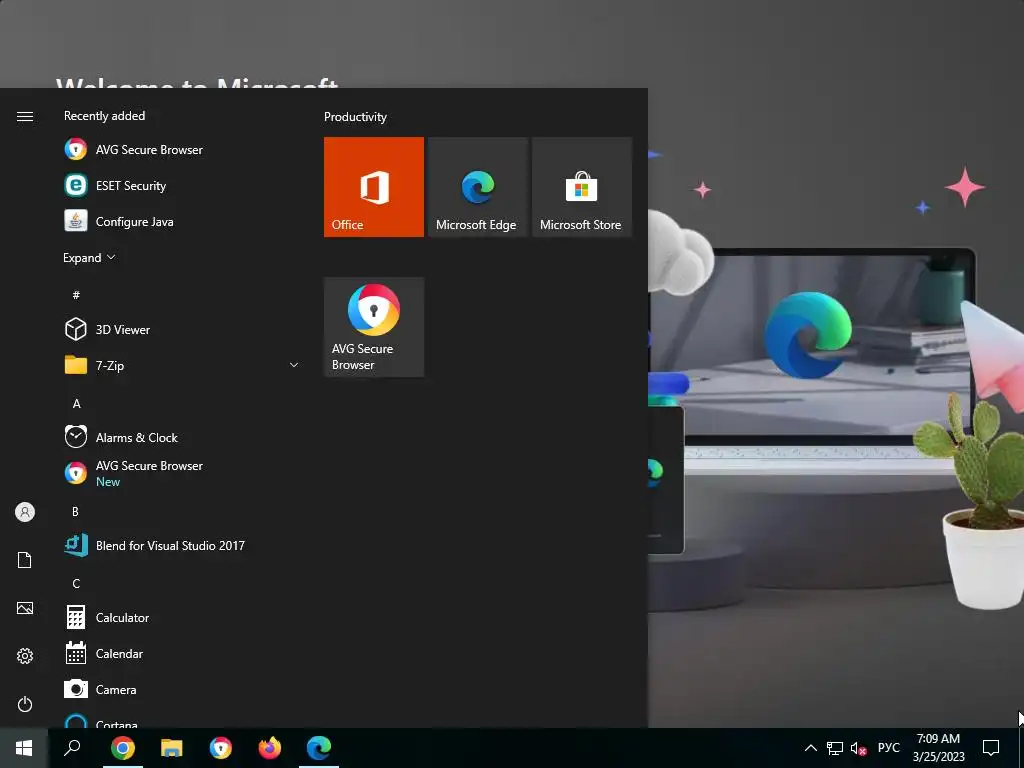The height and width of the screenshot is (768, 1024).
Task: Expand the 7-Zip folder chevron
Action: (294, 365)
